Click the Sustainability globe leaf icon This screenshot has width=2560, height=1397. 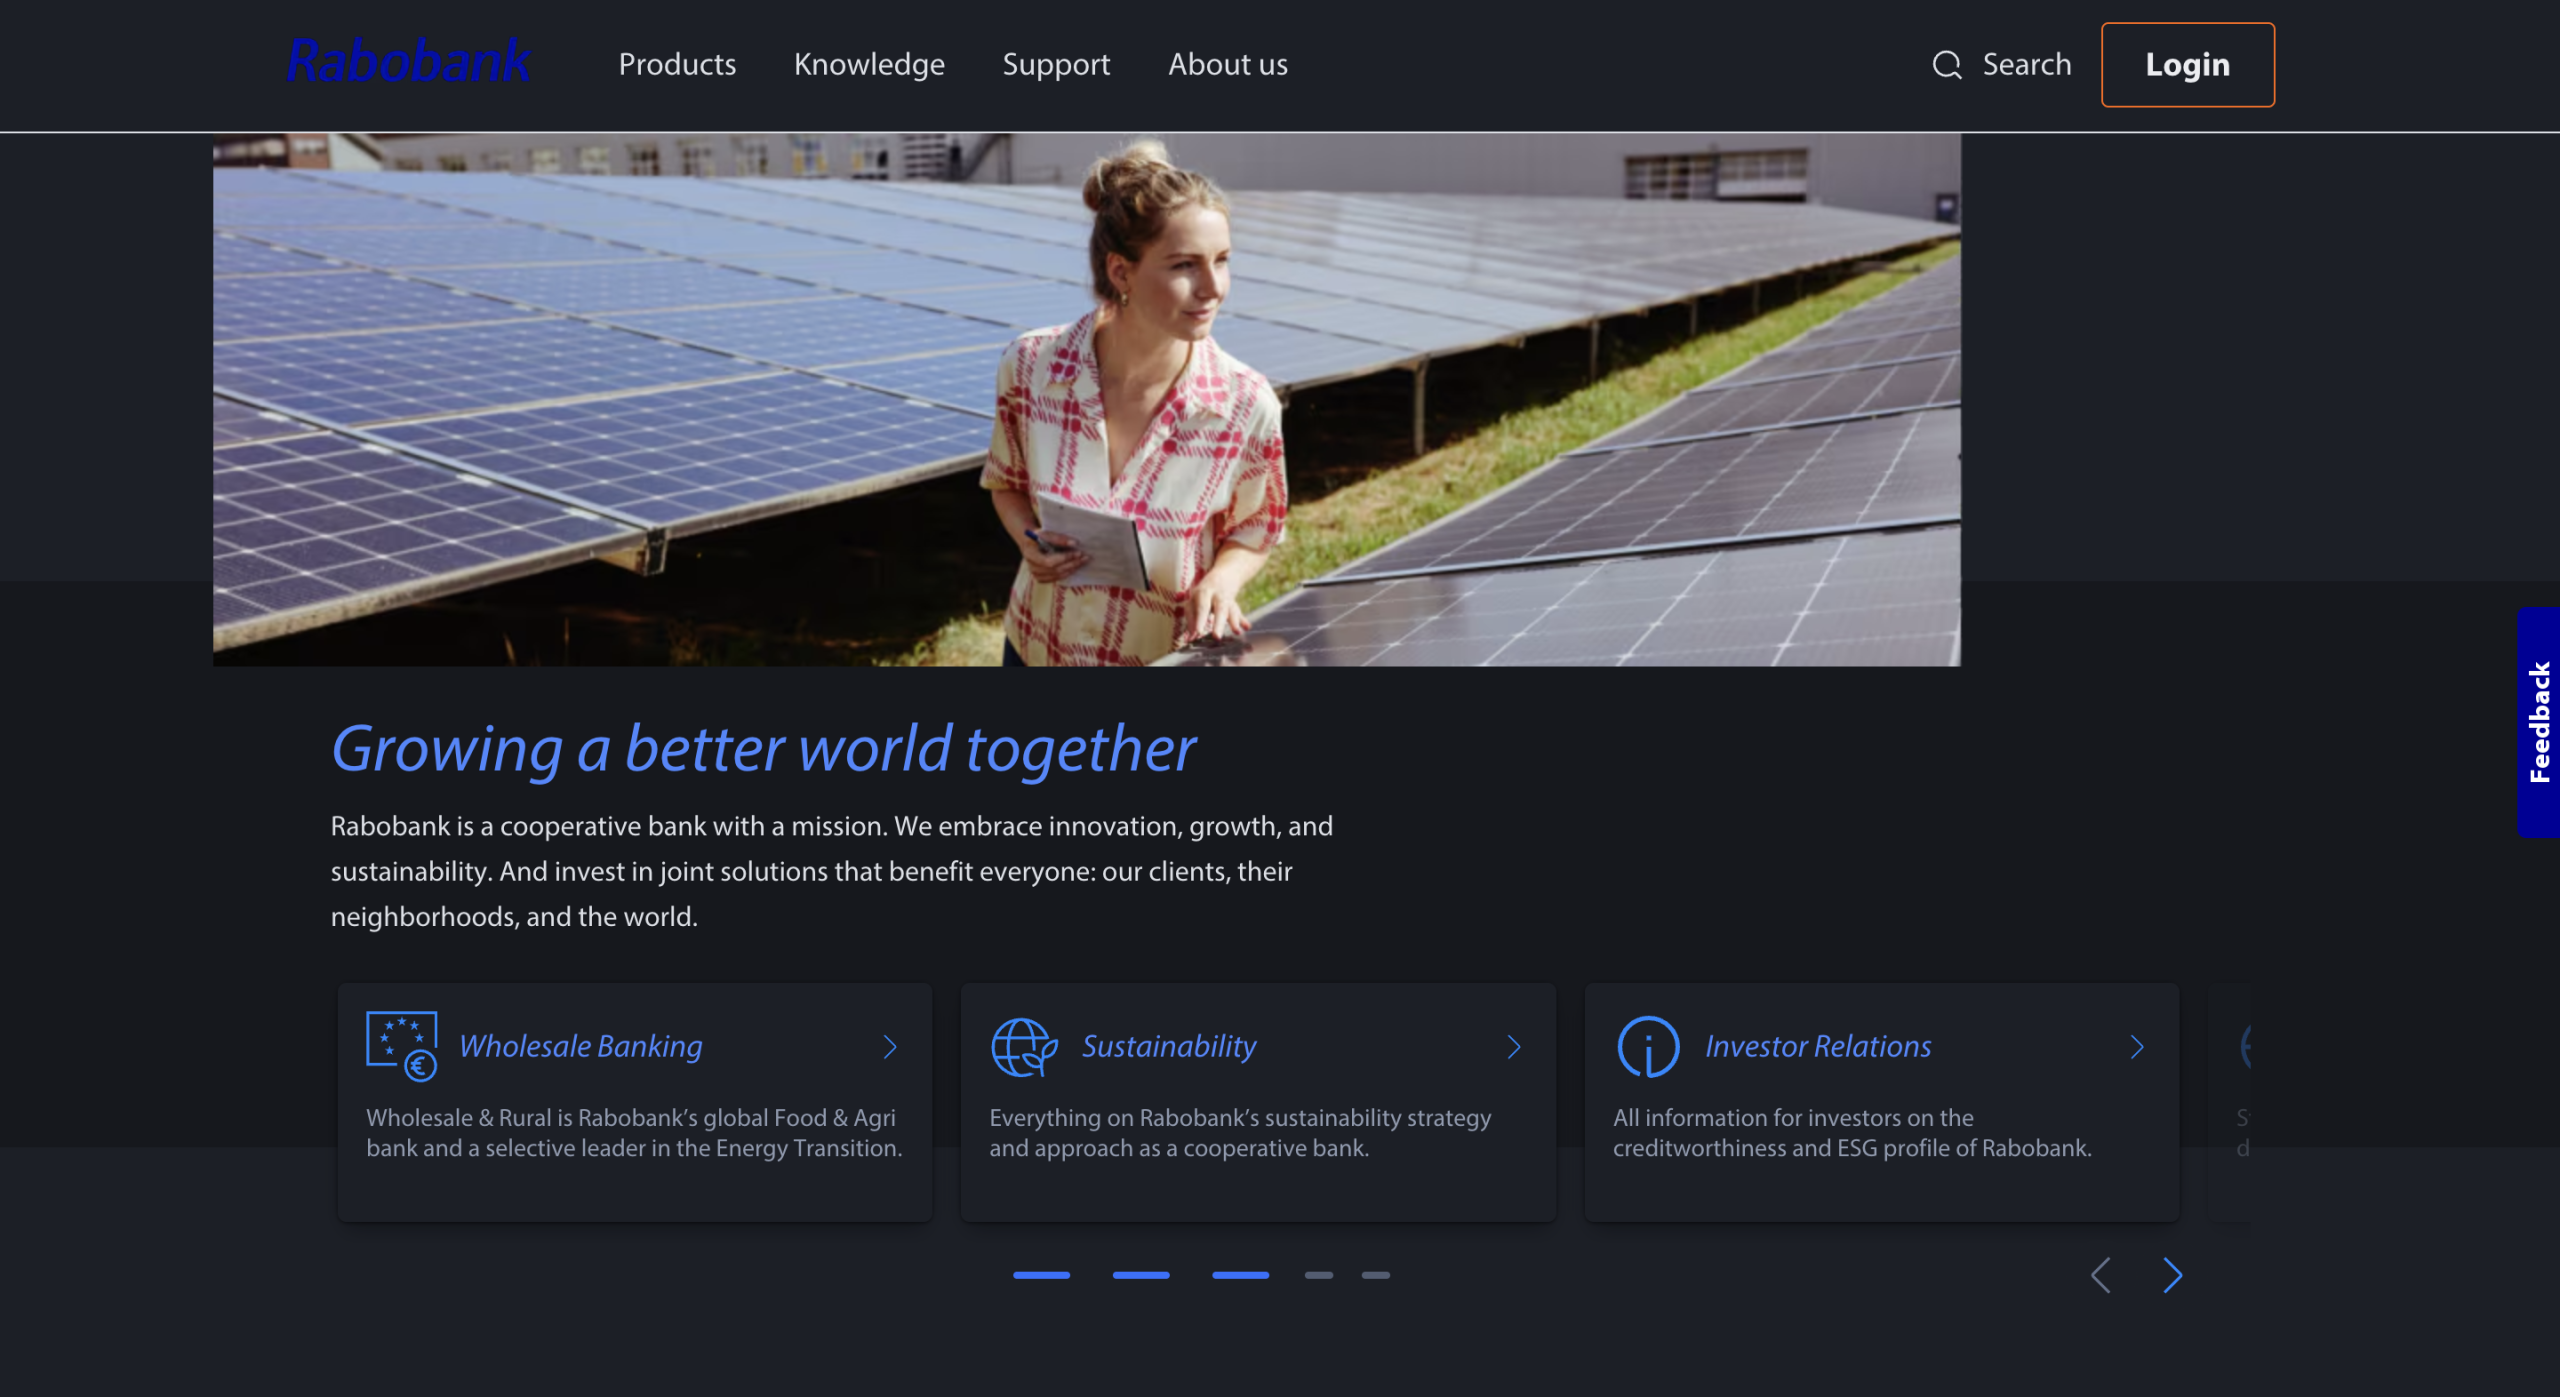tap(1023, 1046)
